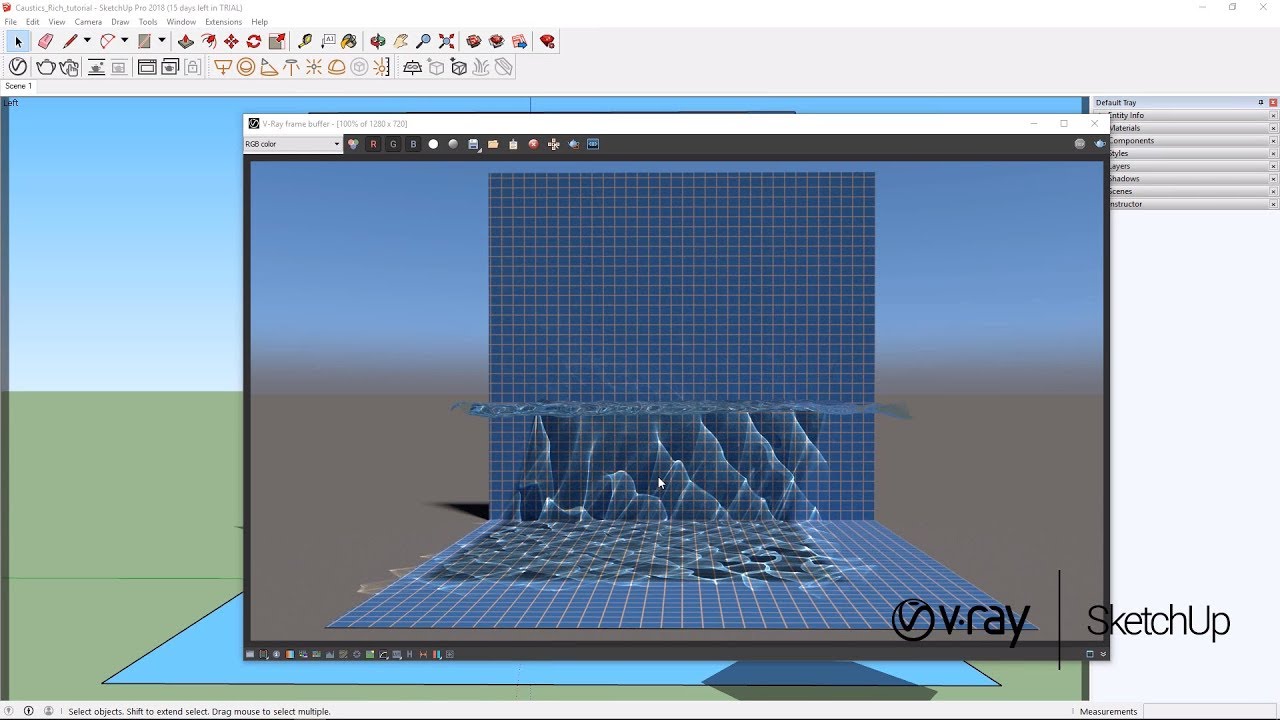Toggle monochromatic mode gray circle
The height and width of the screenshot is (720, 1280).
[x=453, y=144]
